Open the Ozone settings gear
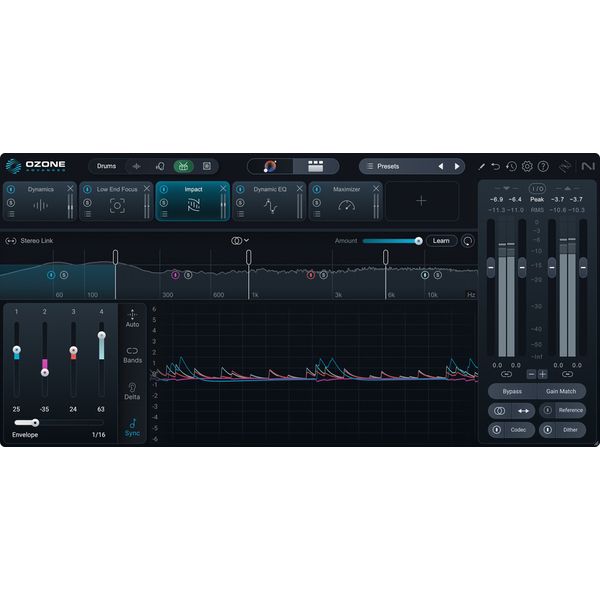Image resolution: width=600 pixels, height=600 pixels. coord(527,166)
